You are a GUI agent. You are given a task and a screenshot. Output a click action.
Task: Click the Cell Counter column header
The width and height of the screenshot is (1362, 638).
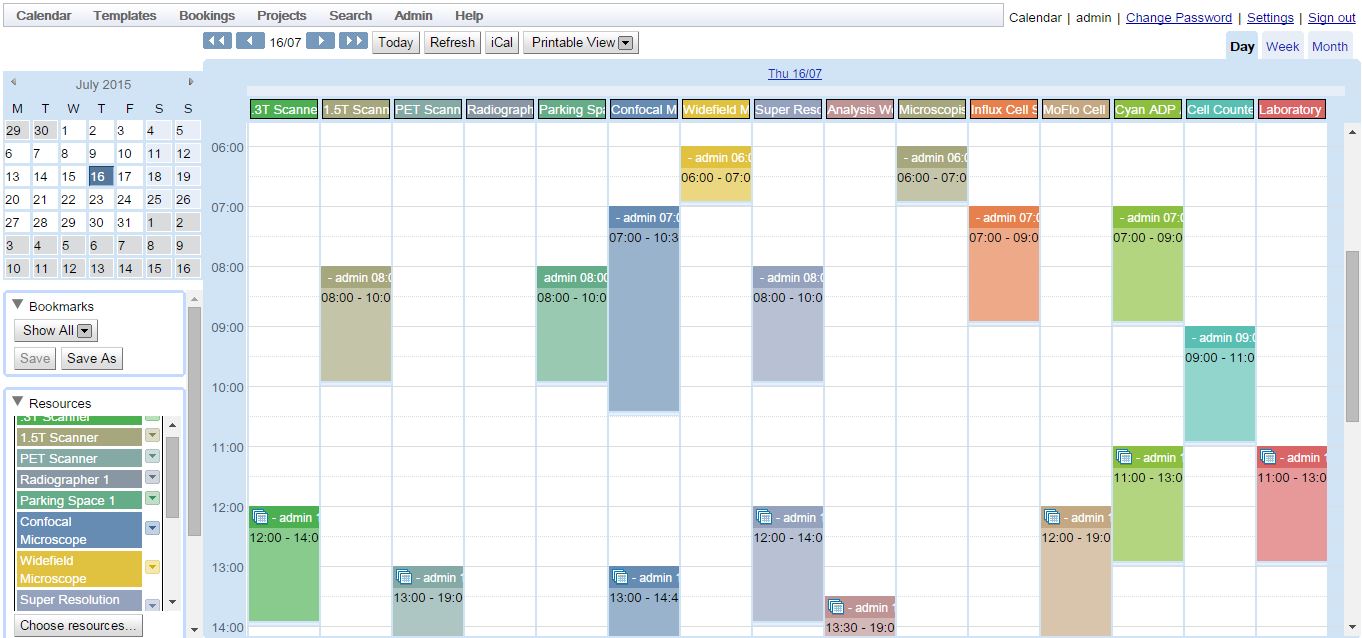1220,110
